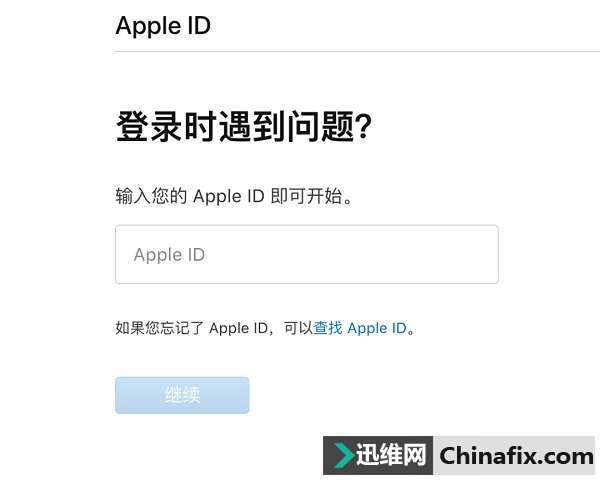This screenshot has height=480, width=600.
Task: Click the 可以 text before the link
Action: (x=298, y=328)
